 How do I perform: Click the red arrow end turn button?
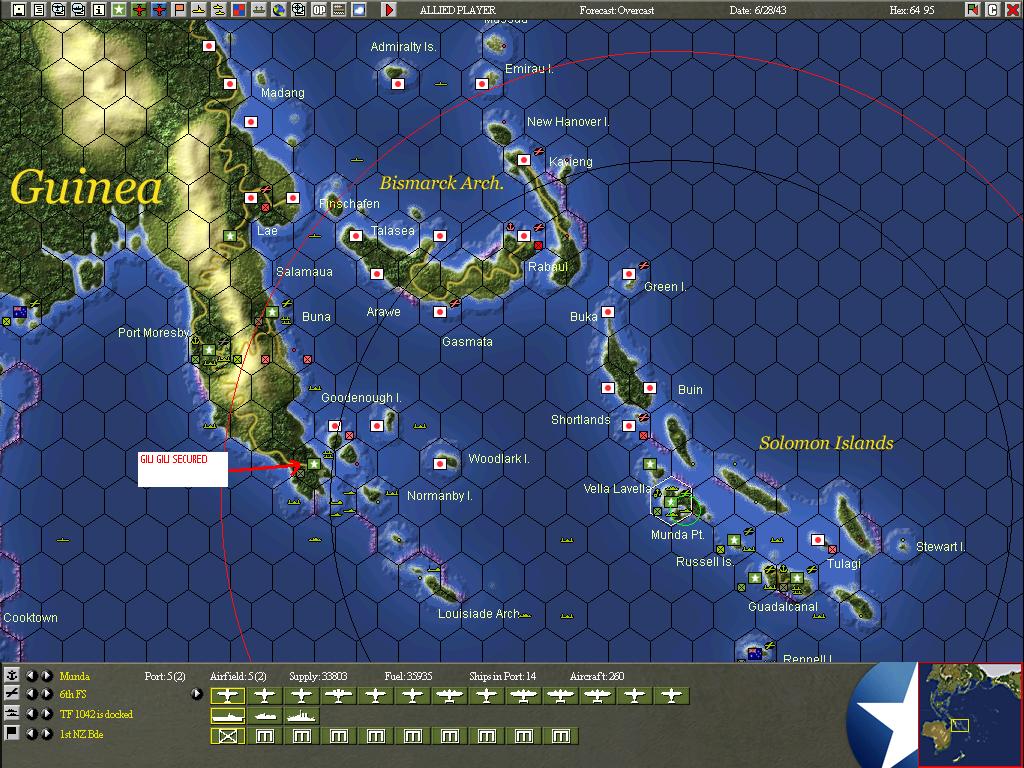click(x=389, y=10)
